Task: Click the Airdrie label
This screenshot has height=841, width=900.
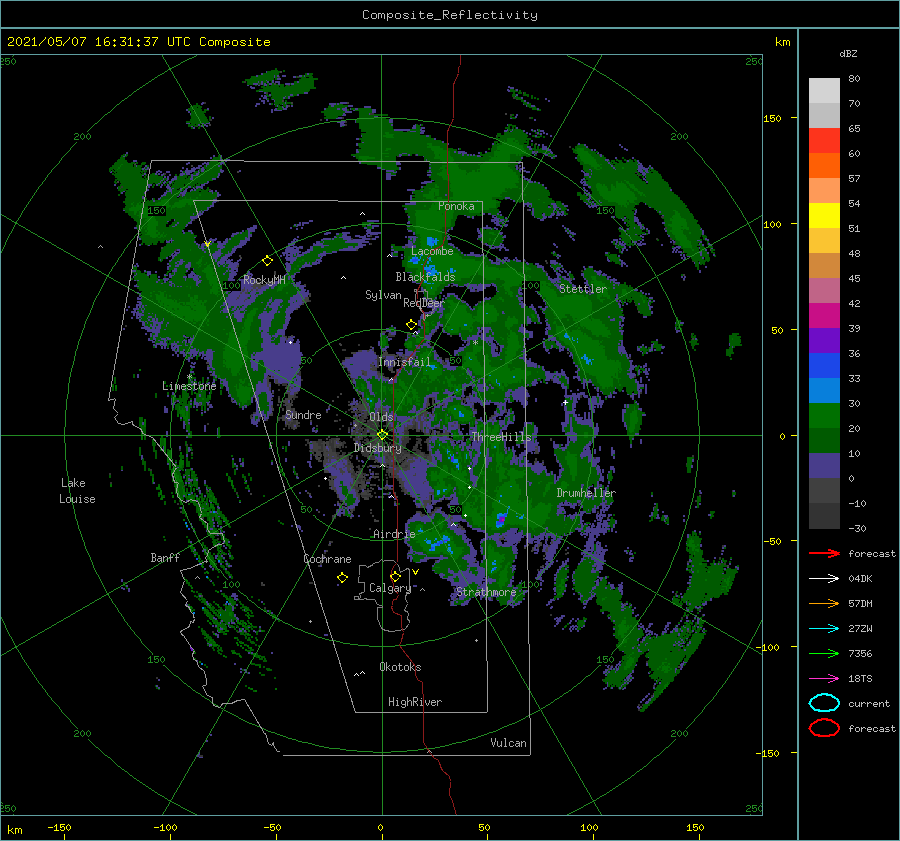Action: (394, 534)
